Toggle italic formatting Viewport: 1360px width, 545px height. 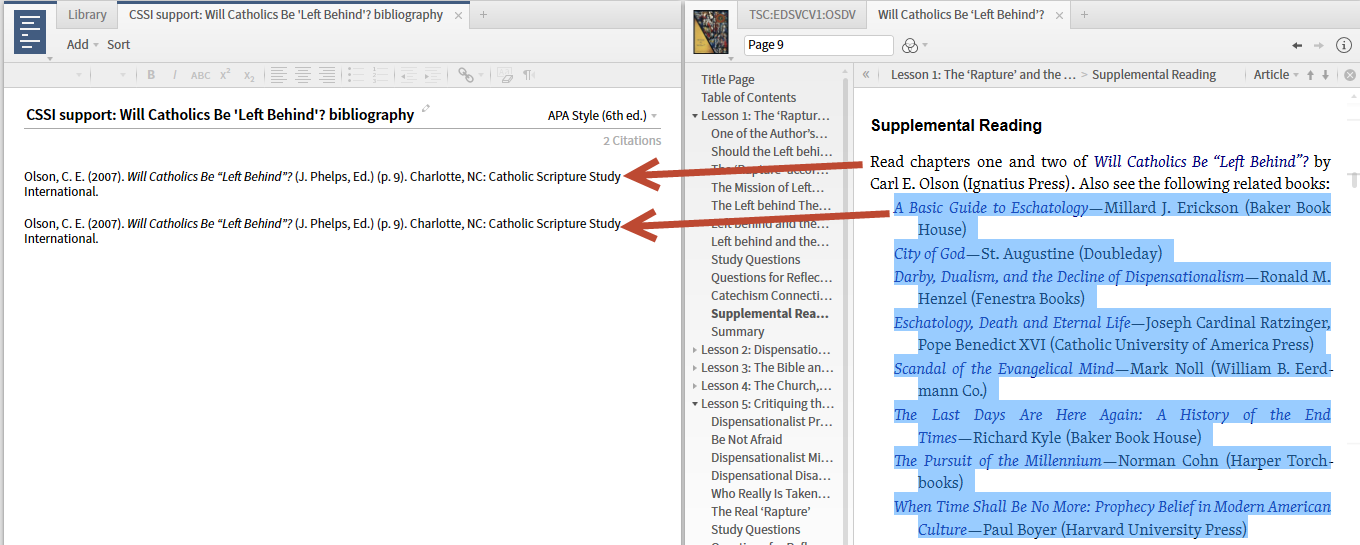pyautogui.click(x=175, y=75)
